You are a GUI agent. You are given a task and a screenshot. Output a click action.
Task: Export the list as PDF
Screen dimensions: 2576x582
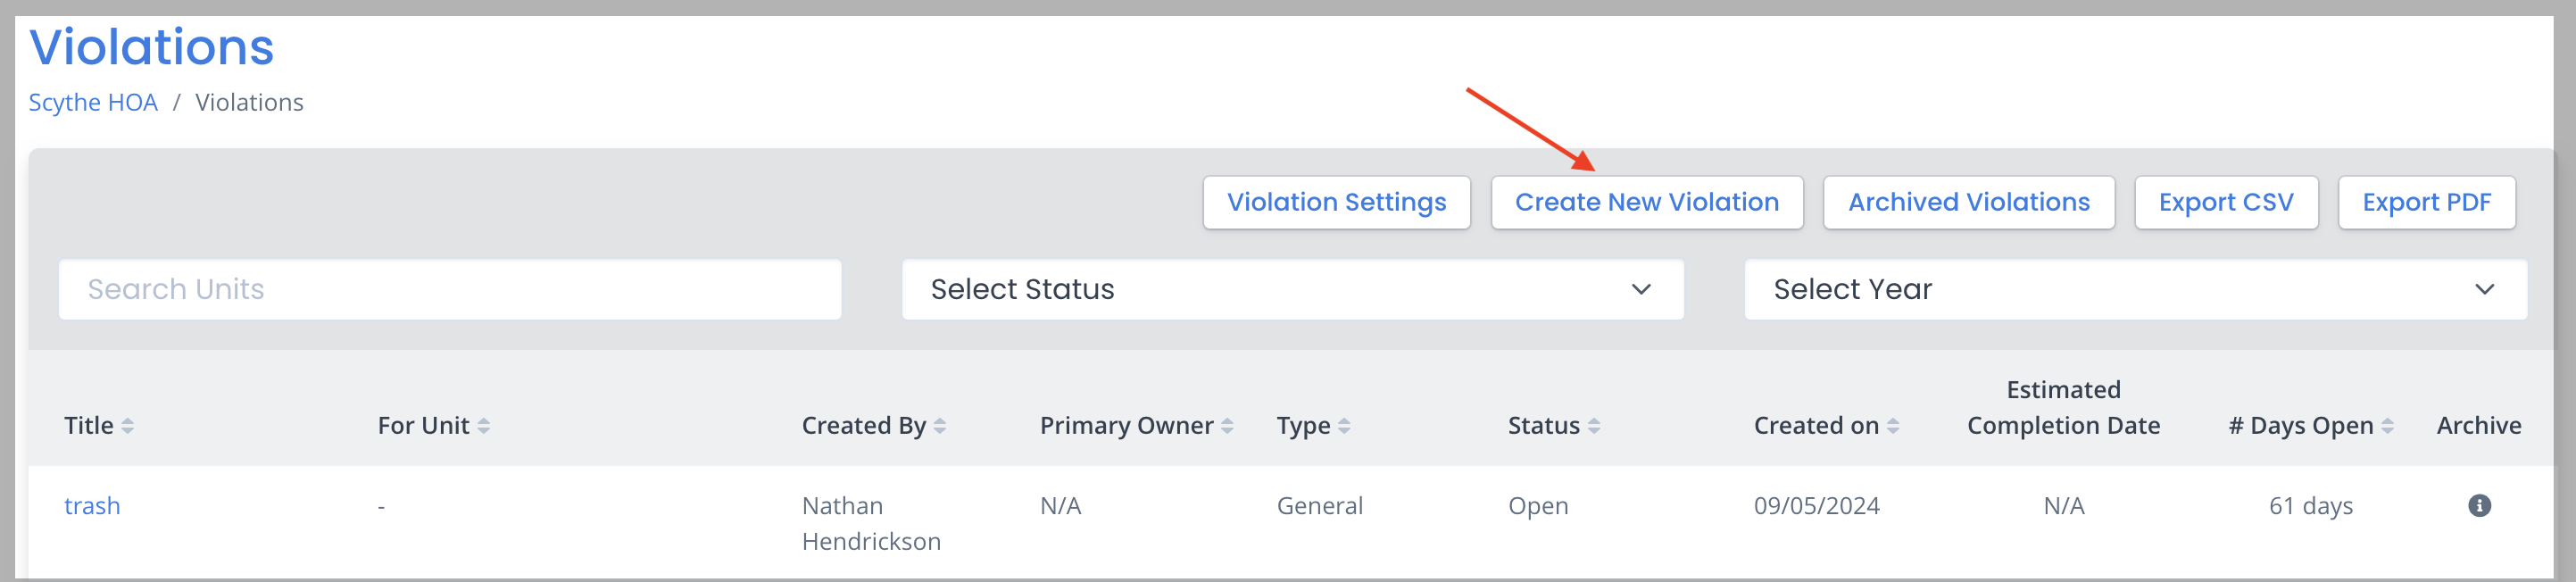[x=2426, y=203]
